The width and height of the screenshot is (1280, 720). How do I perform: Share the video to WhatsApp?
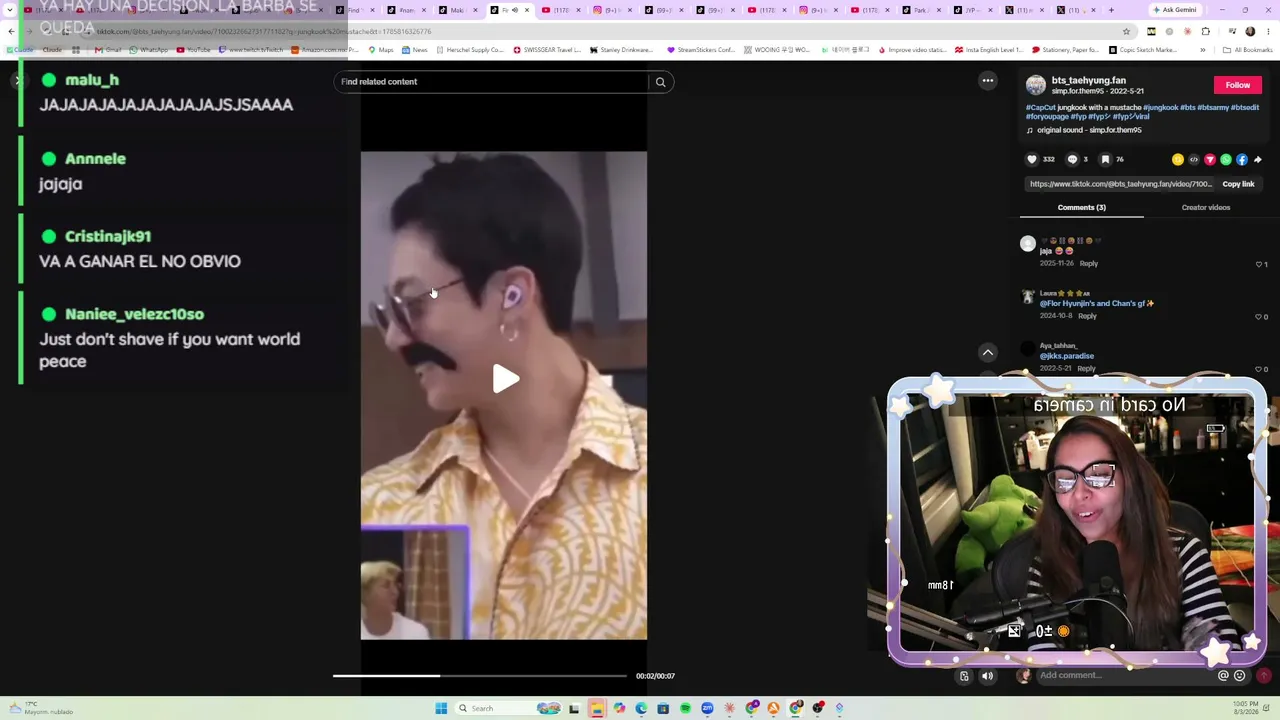click(x=1226, y=159)
